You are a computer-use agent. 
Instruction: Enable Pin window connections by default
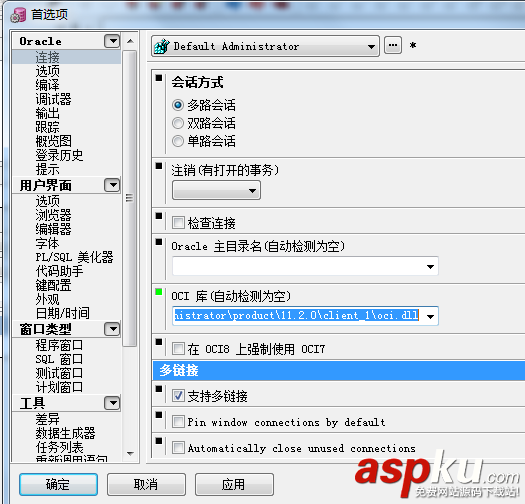coord(178,422)
